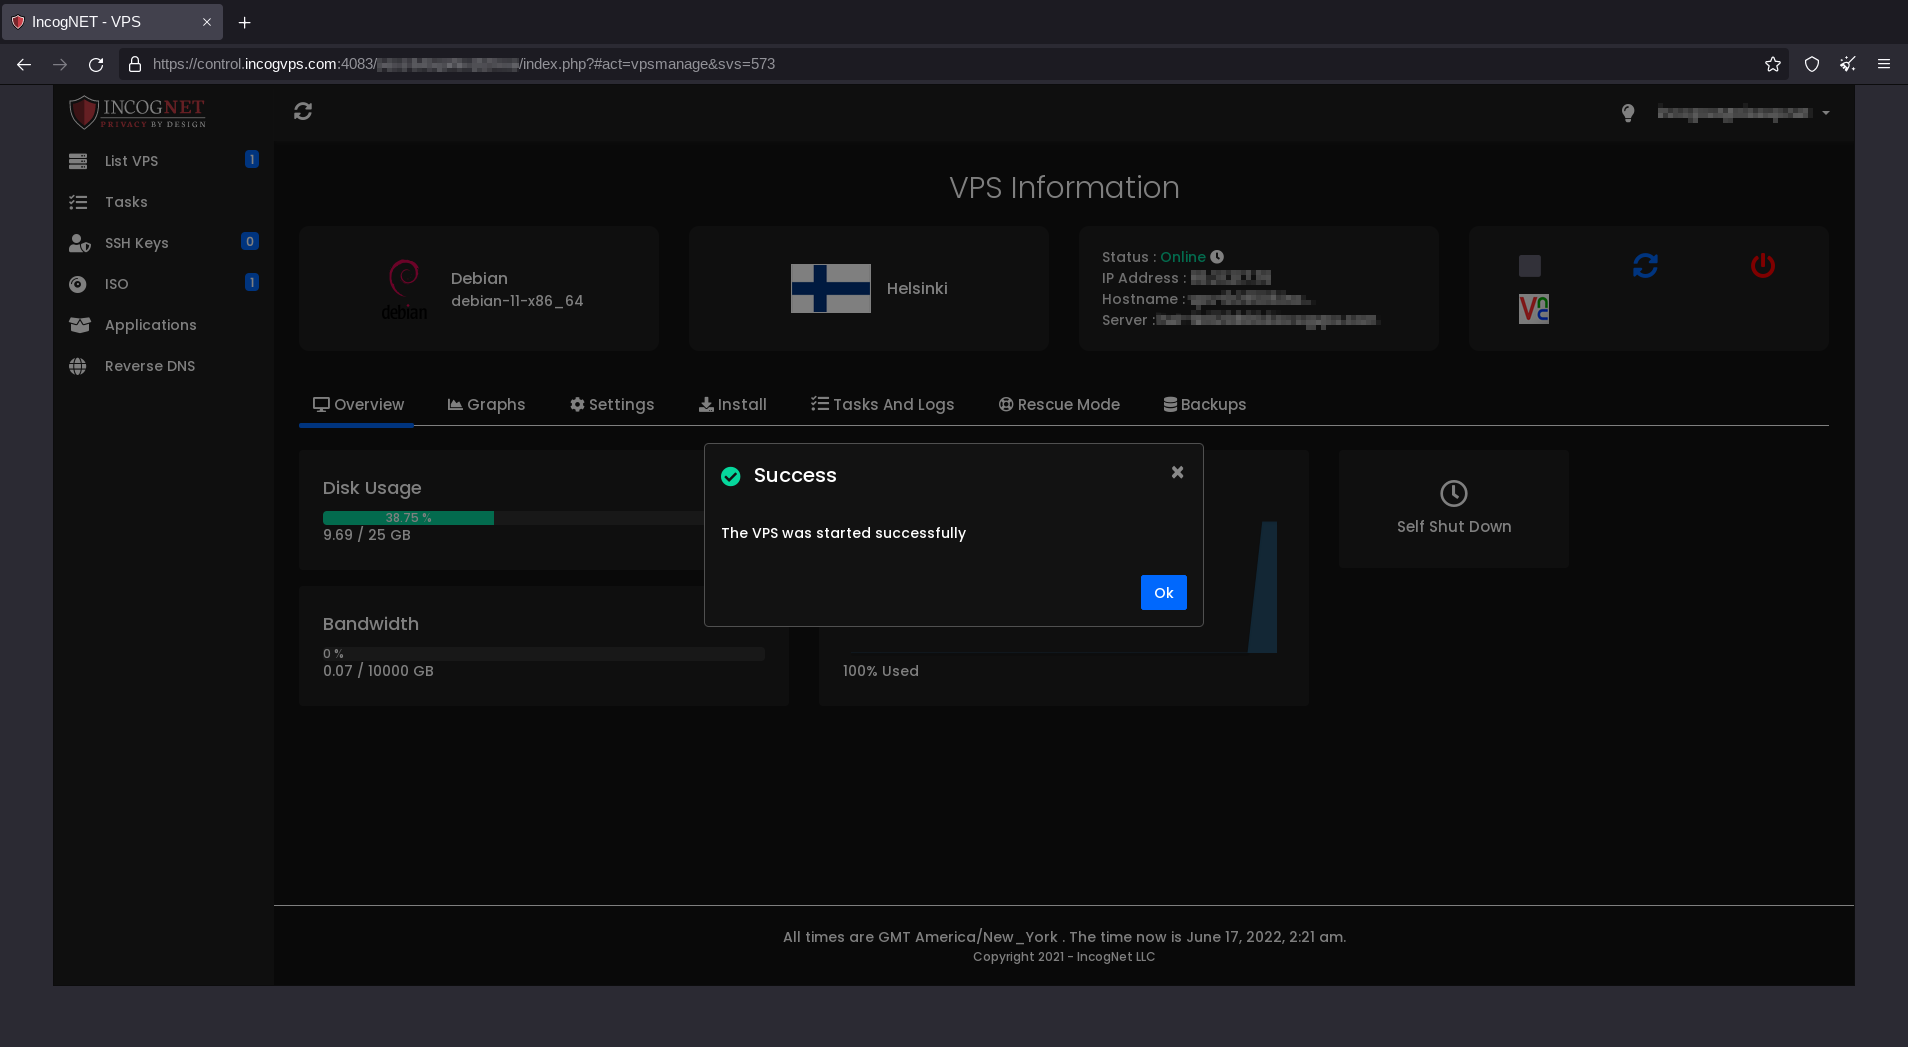Click the Self Shut Down clock icon
Screen dimensions: 1908x1047
[1454, 493]
